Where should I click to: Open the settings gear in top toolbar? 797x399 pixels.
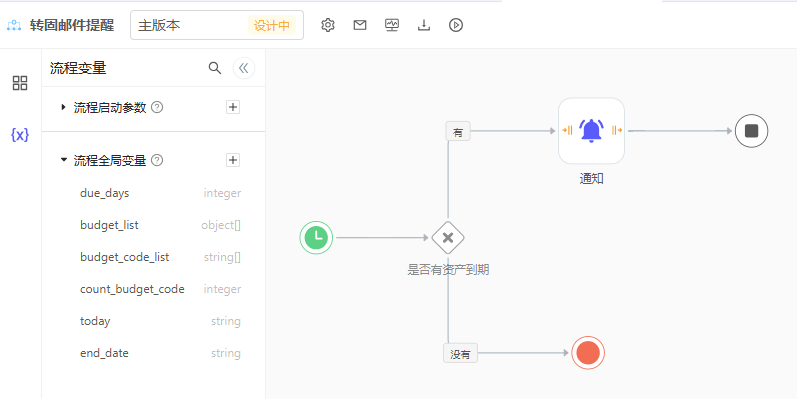click(328, 25)
